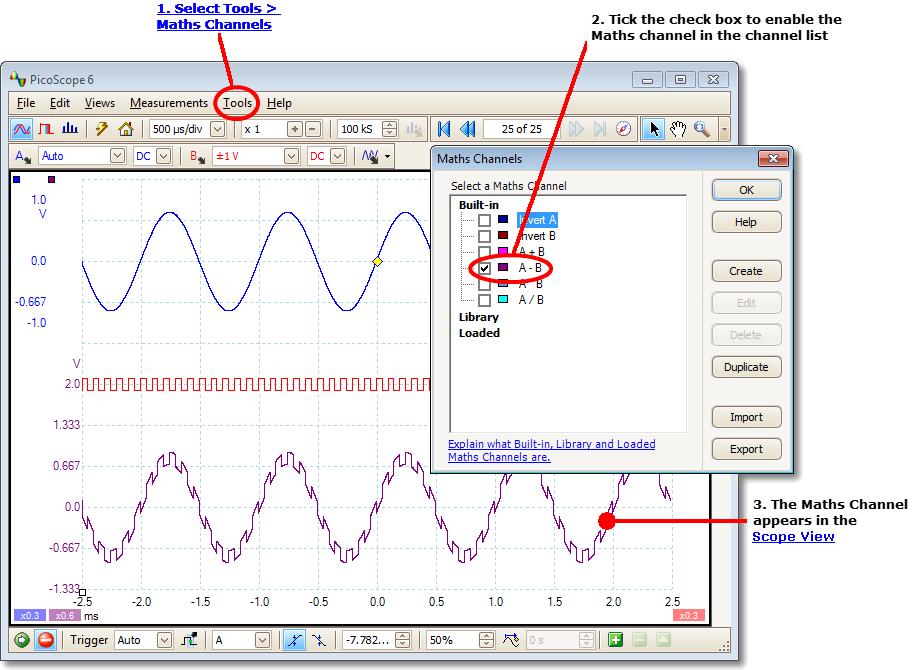Click the PicoScope 6 title bar logo
Image resolution: width=913 pixels, height=670 pixels.
[x=18, y=79]
